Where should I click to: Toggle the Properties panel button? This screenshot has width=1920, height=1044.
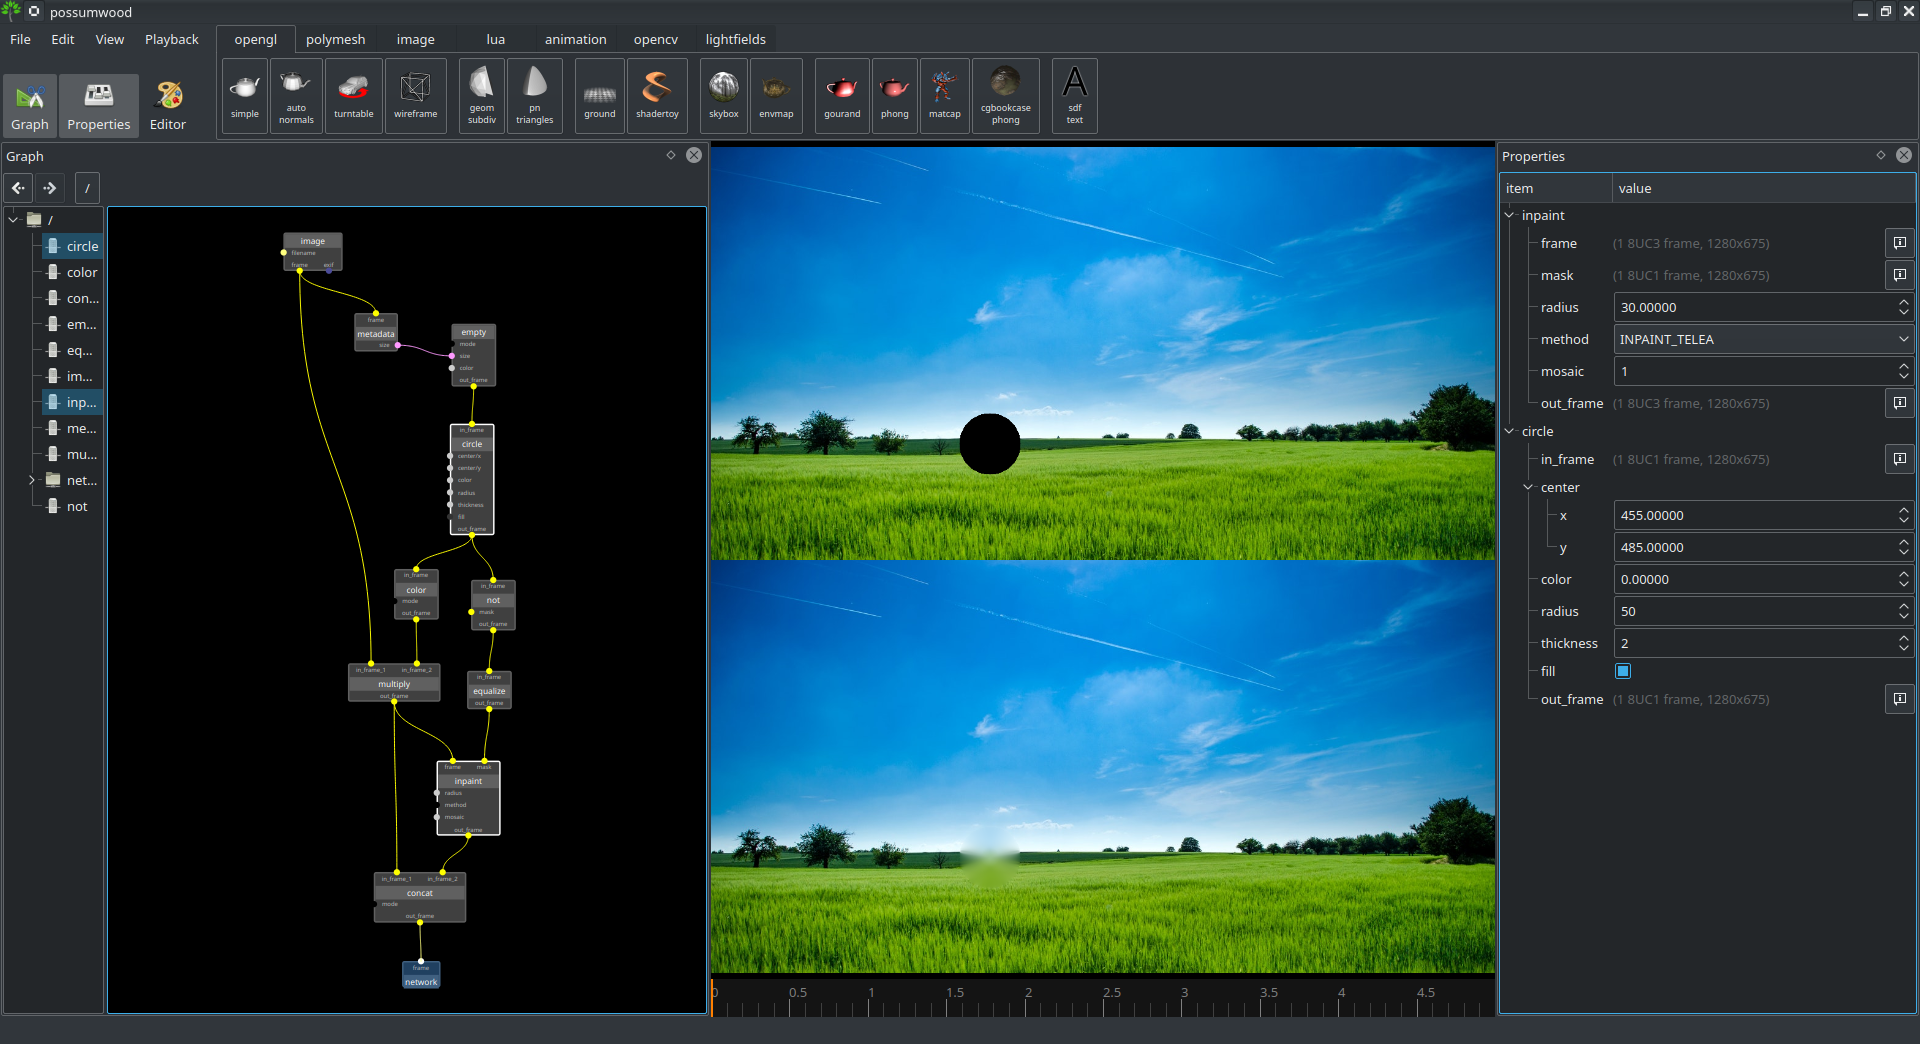click(x=99, y=106)
